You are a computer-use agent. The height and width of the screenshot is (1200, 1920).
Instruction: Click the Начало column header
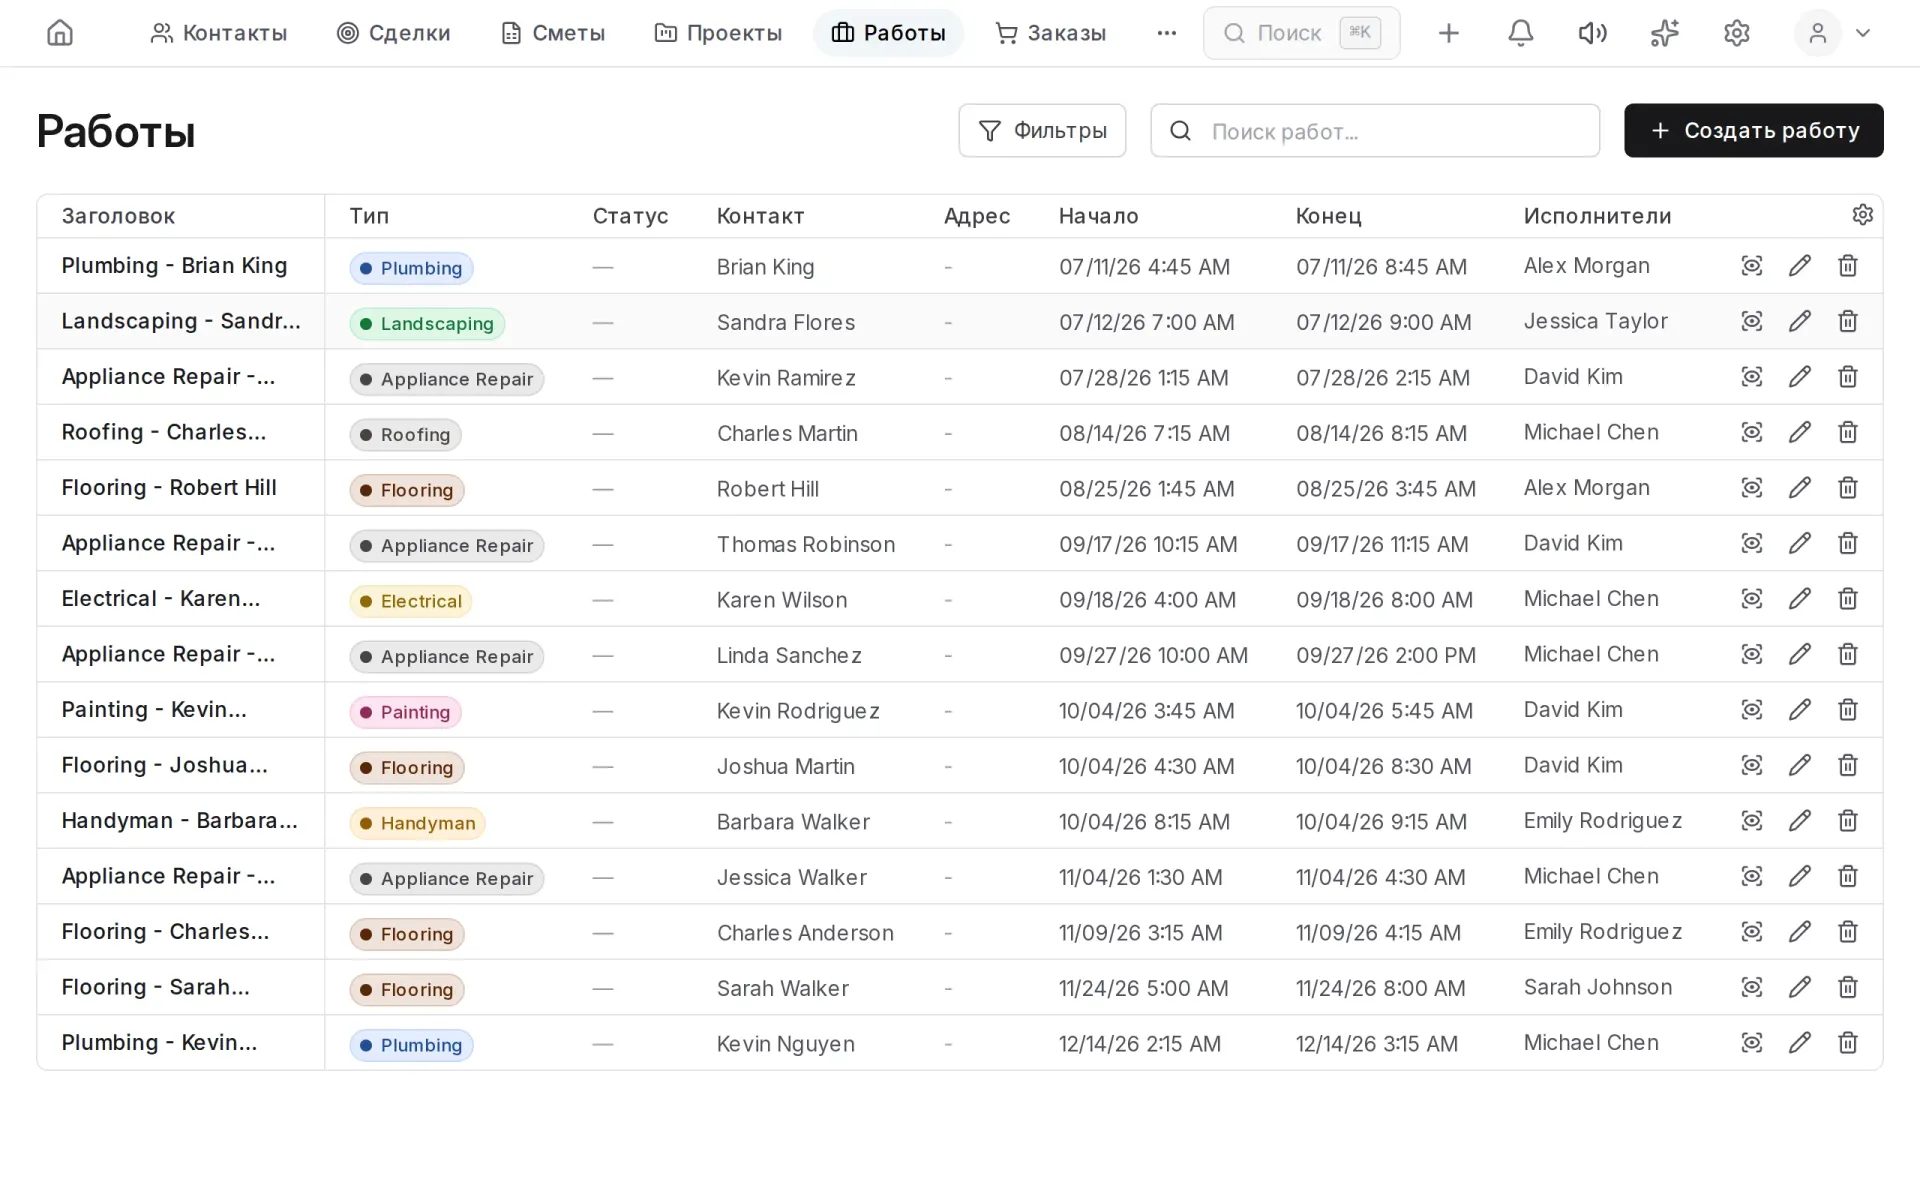[1098, 216]
